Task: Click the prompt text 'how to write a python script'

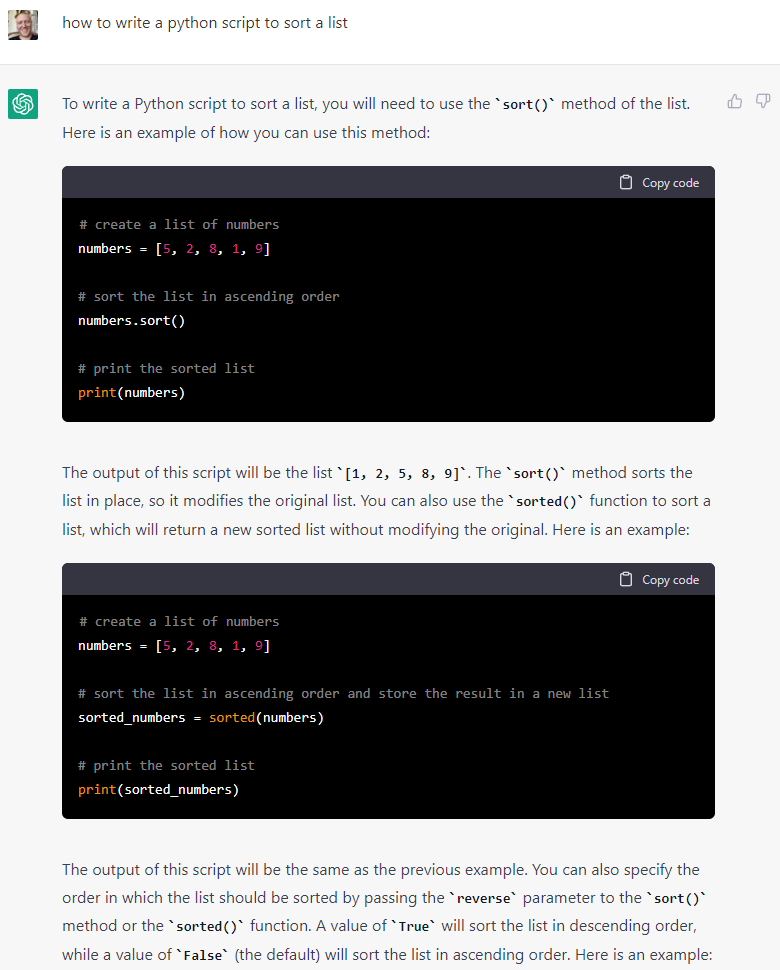Action: 161,23
